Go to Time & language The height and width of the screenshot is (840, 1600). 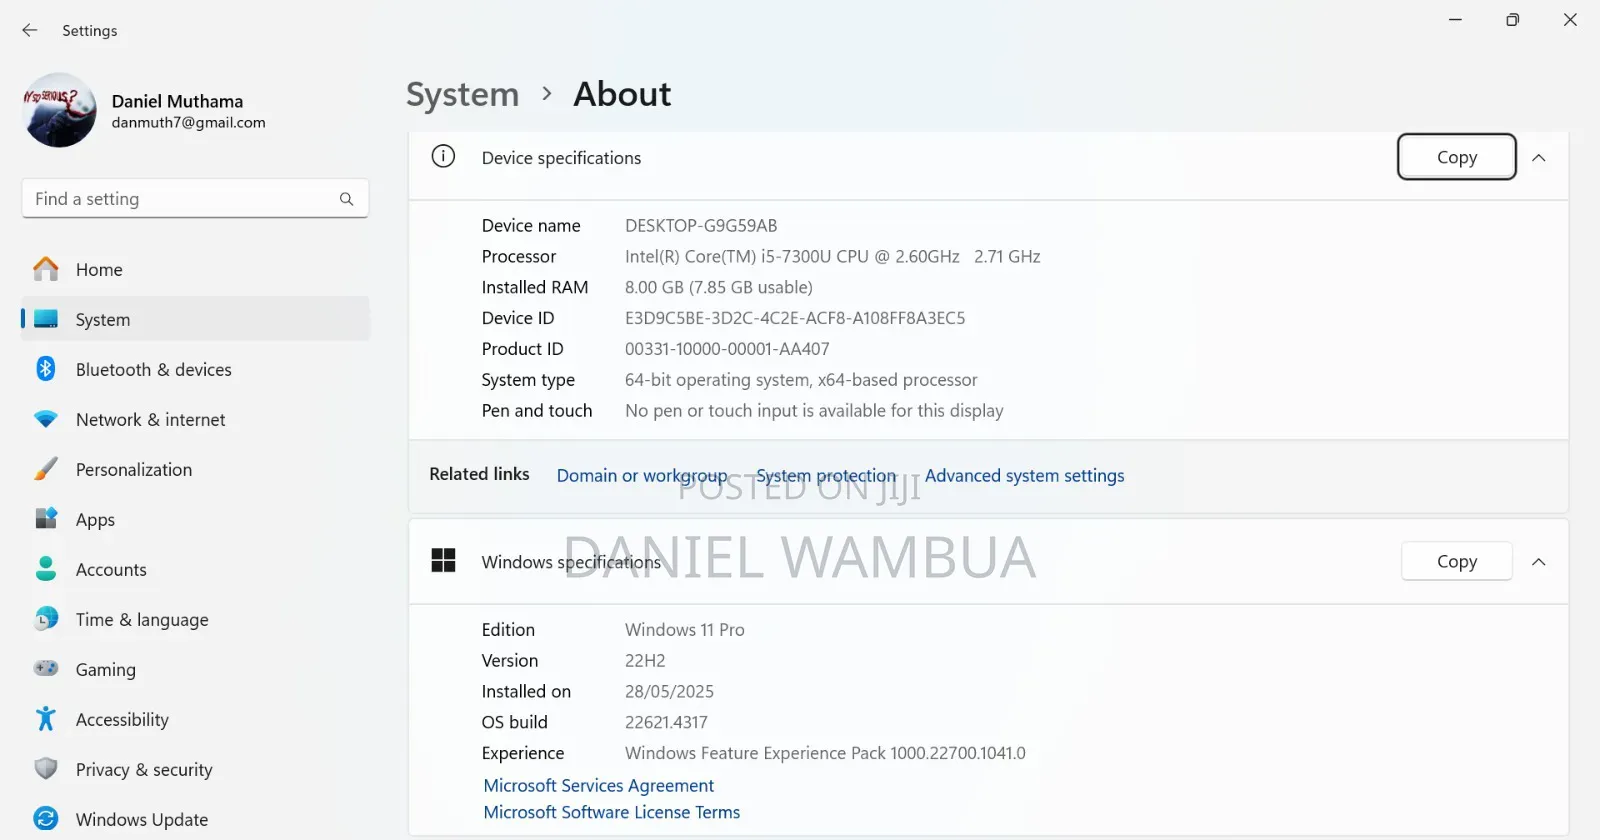point(196,619)
